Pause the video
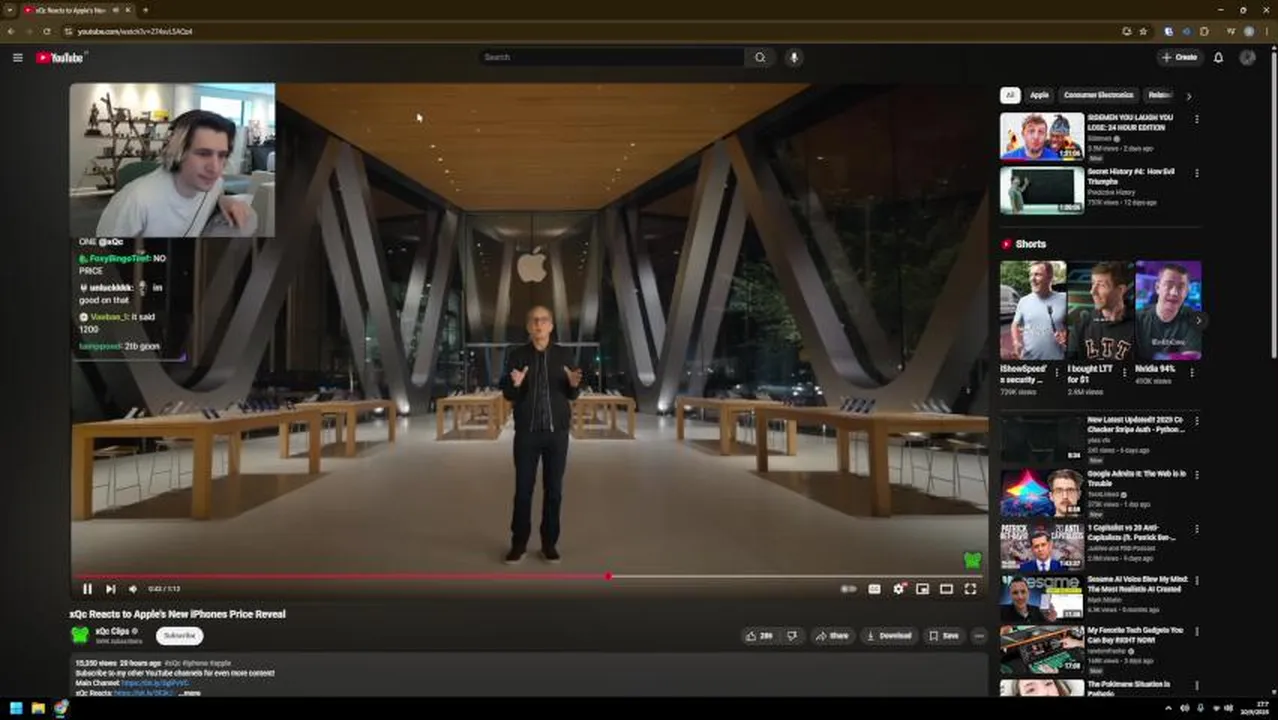 point(87,589)
